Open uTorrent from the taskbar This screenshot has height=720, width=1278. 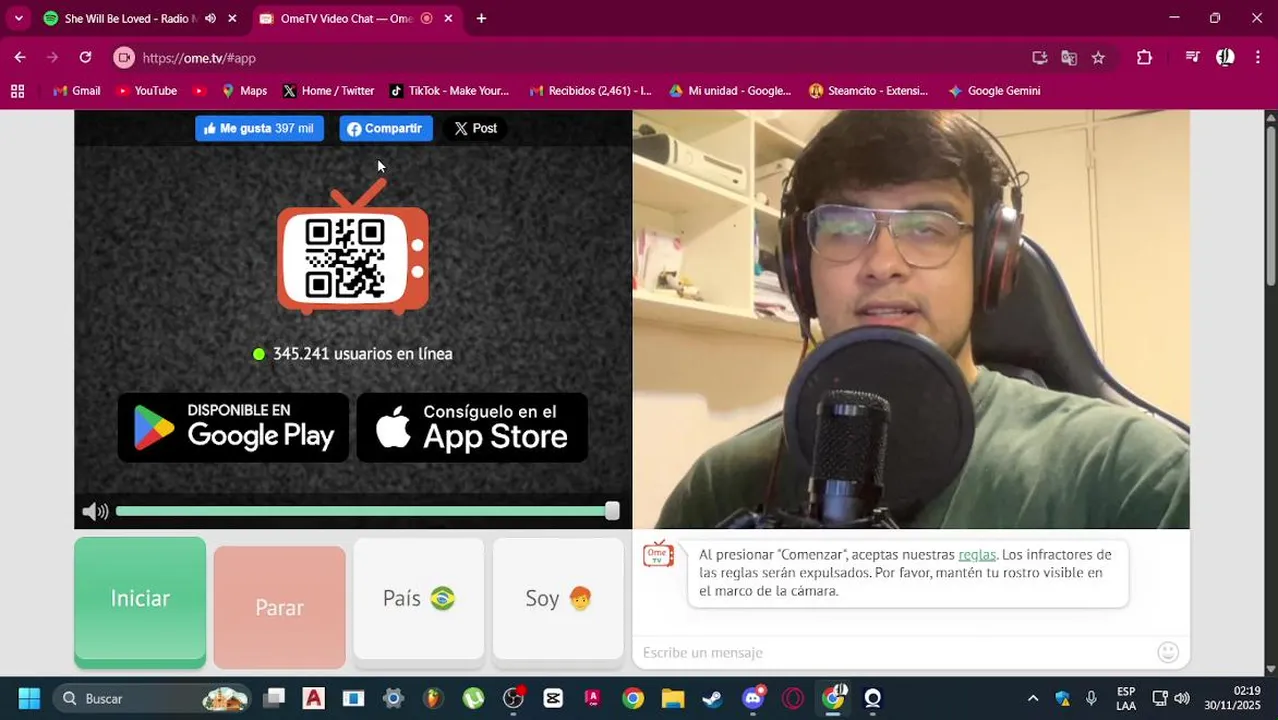473,698
